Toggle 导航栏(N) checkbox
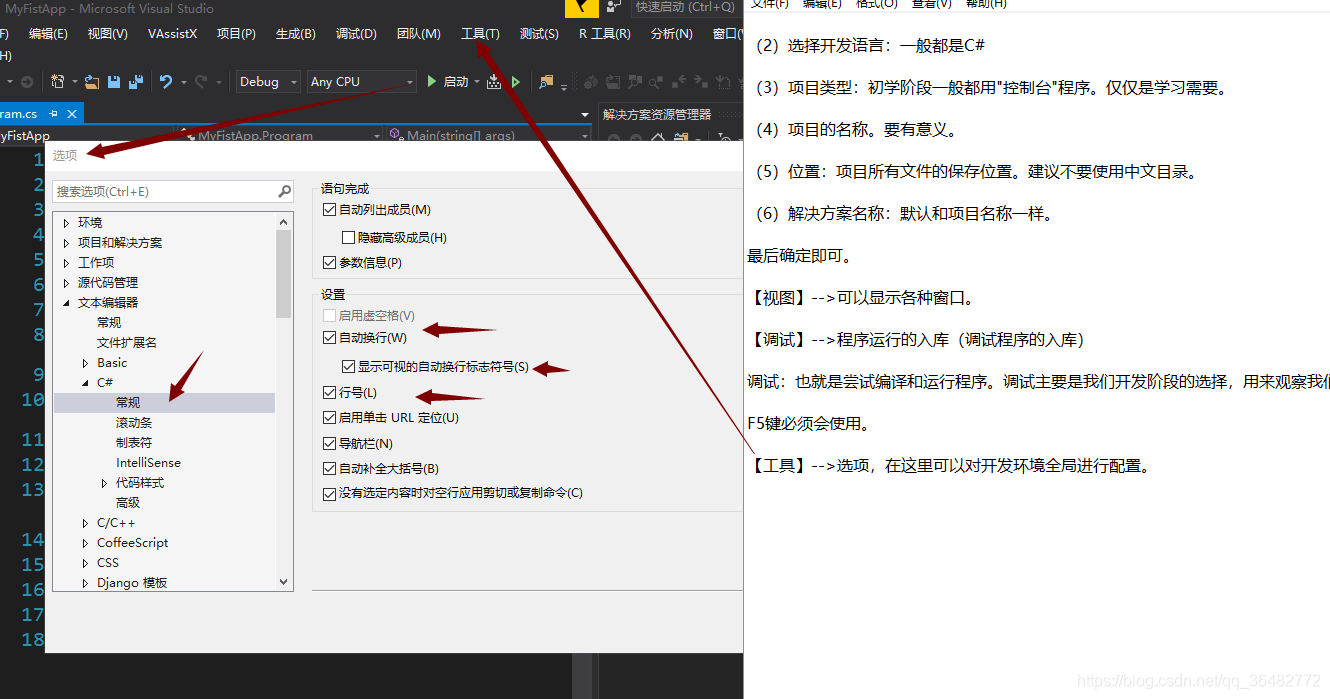Viewport: 1330px width, 699px height. 330,444
